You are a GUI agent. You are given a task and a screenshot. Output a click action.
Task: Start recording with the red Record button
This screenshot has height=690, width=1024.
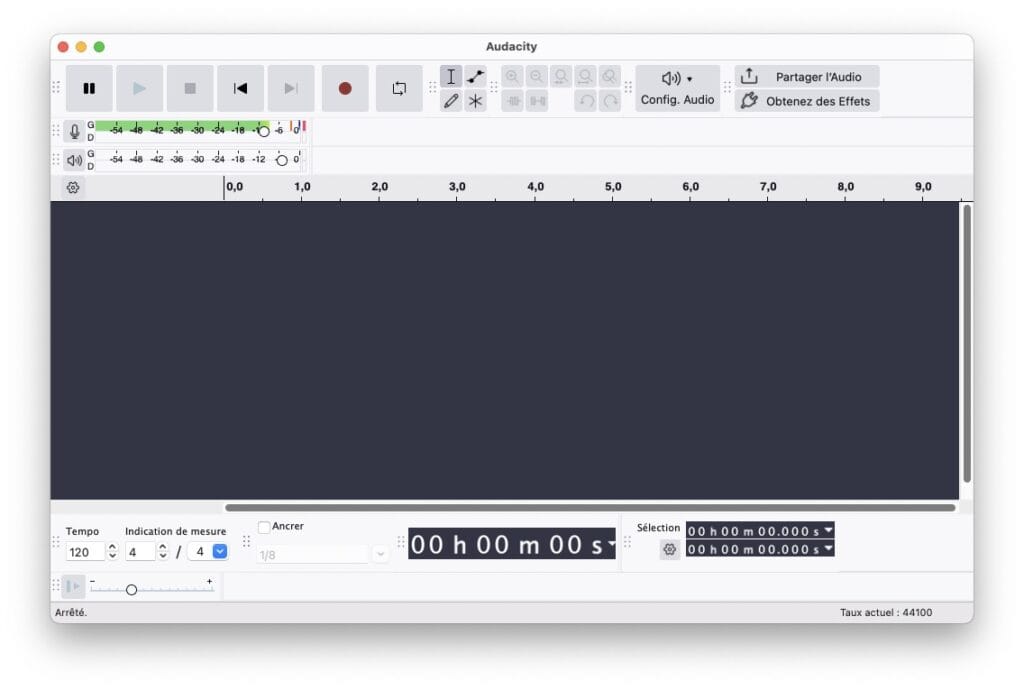345,88
